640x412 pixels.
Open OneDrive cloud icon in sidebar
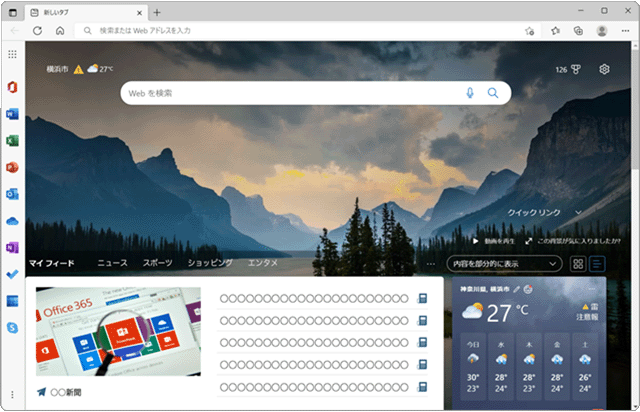pyautogui.click(x=12, y=221)
